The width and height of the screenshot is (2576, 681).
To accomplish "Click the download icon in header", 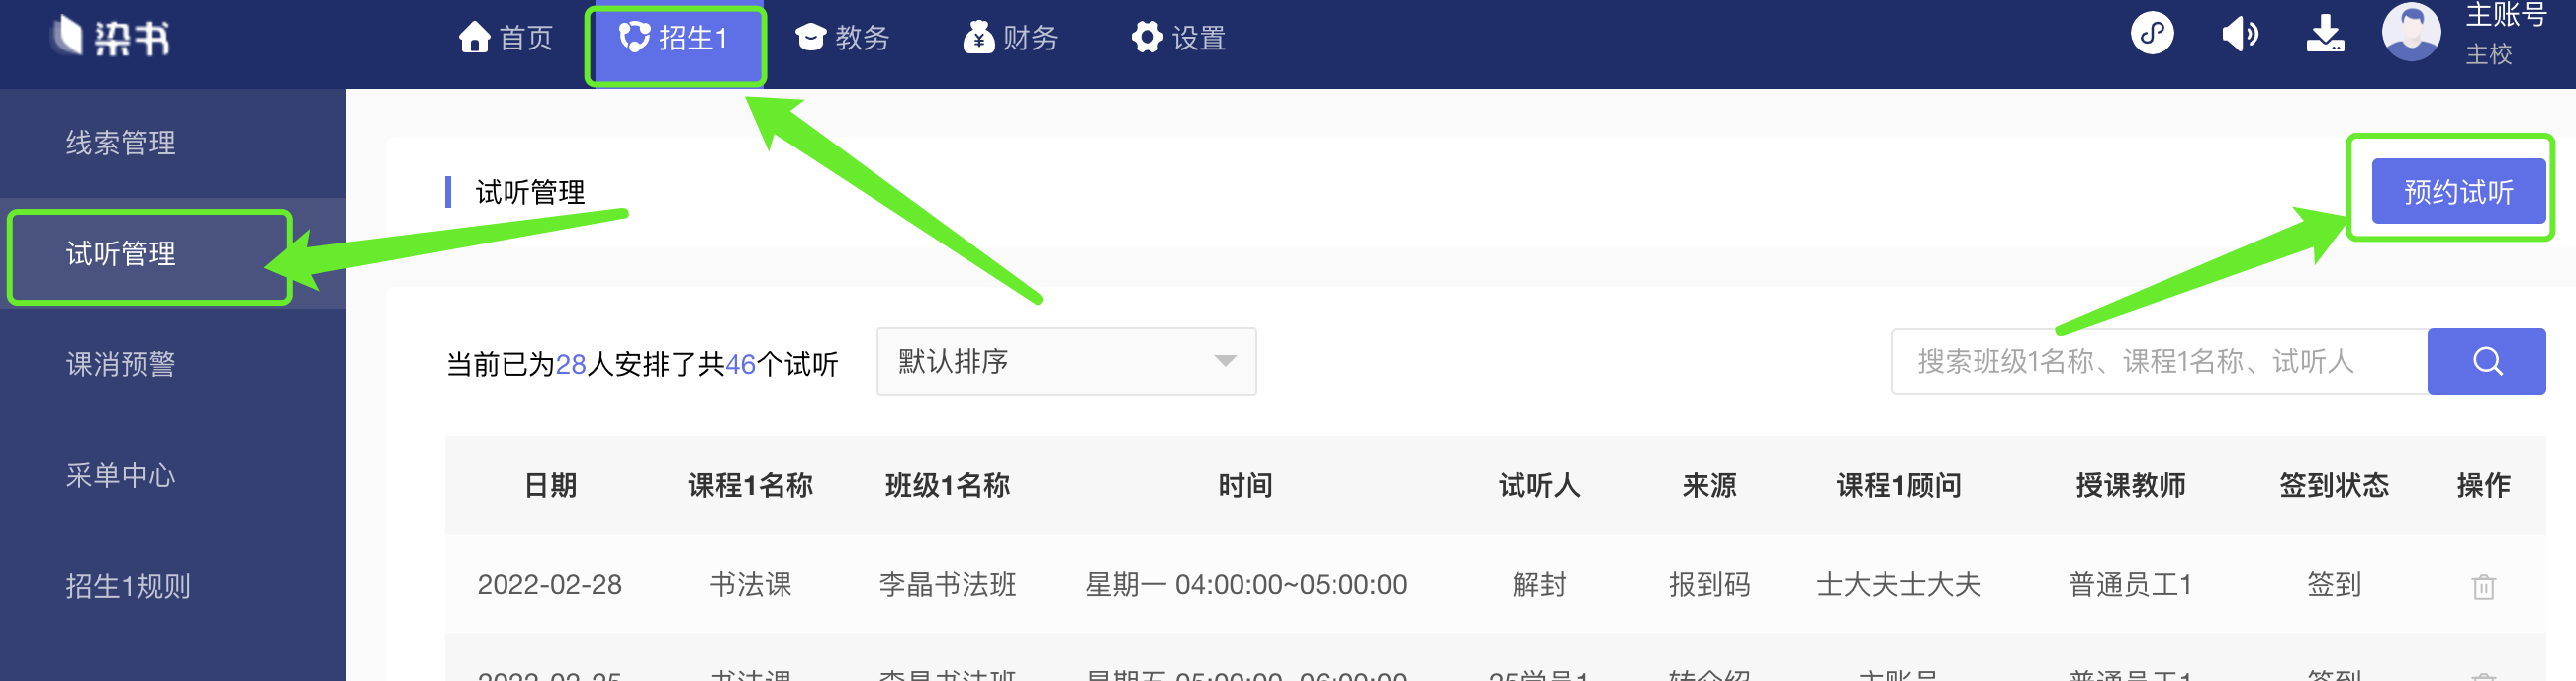I will [2325, 34].
